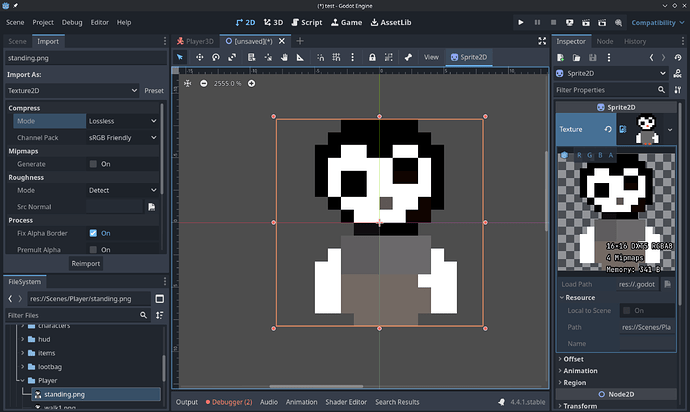Screen dimensions: 690x412
Task: Open the Debugger (2) bottom panel
Action: 229,402
